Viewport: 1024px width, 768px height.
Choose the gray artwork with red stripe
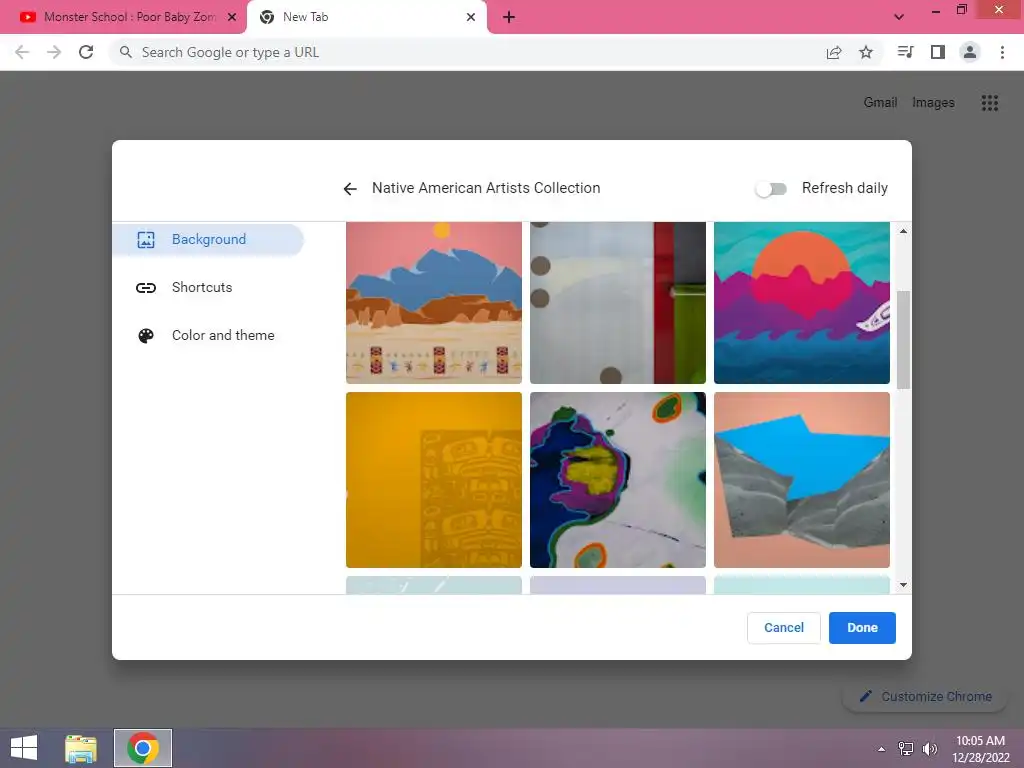pos(618,303)
